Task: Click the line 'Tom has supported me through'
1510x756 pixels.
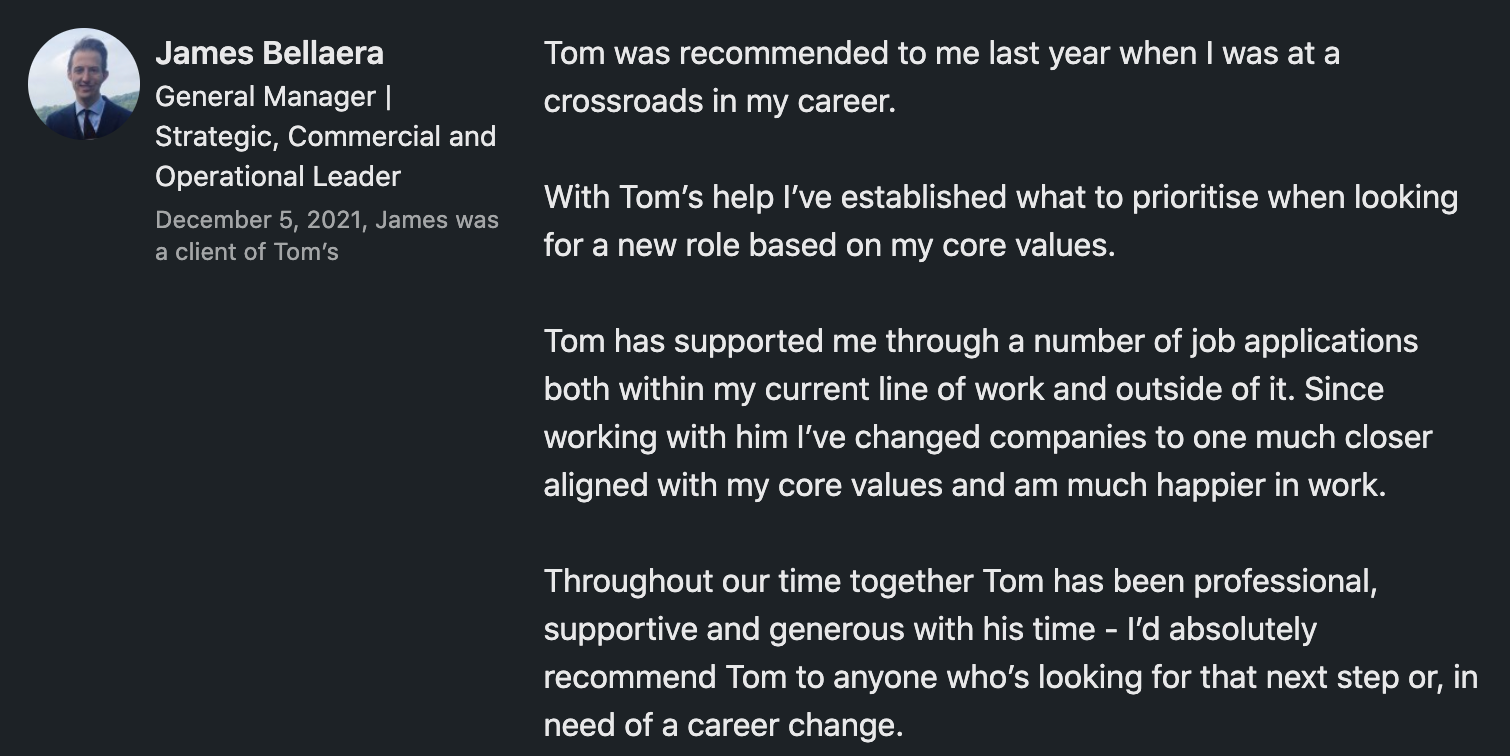Action: point(981,341)
